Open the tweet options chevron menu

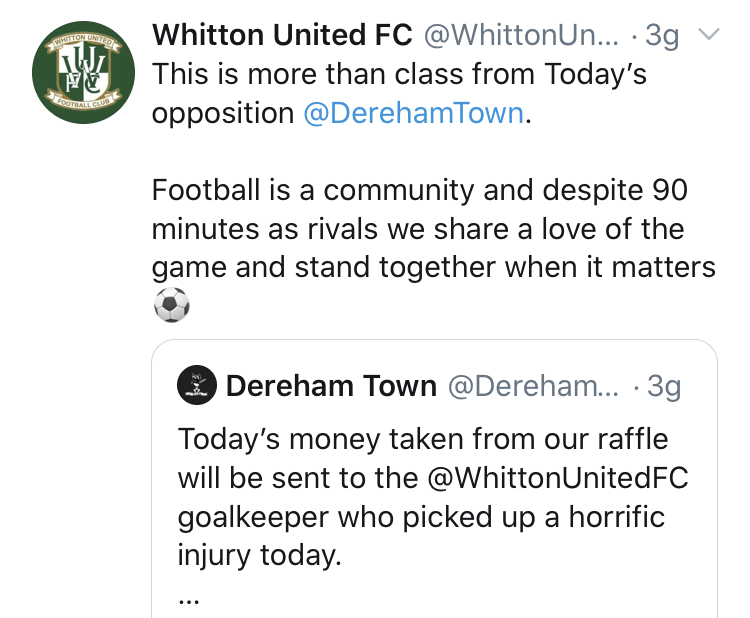[707, 36]
